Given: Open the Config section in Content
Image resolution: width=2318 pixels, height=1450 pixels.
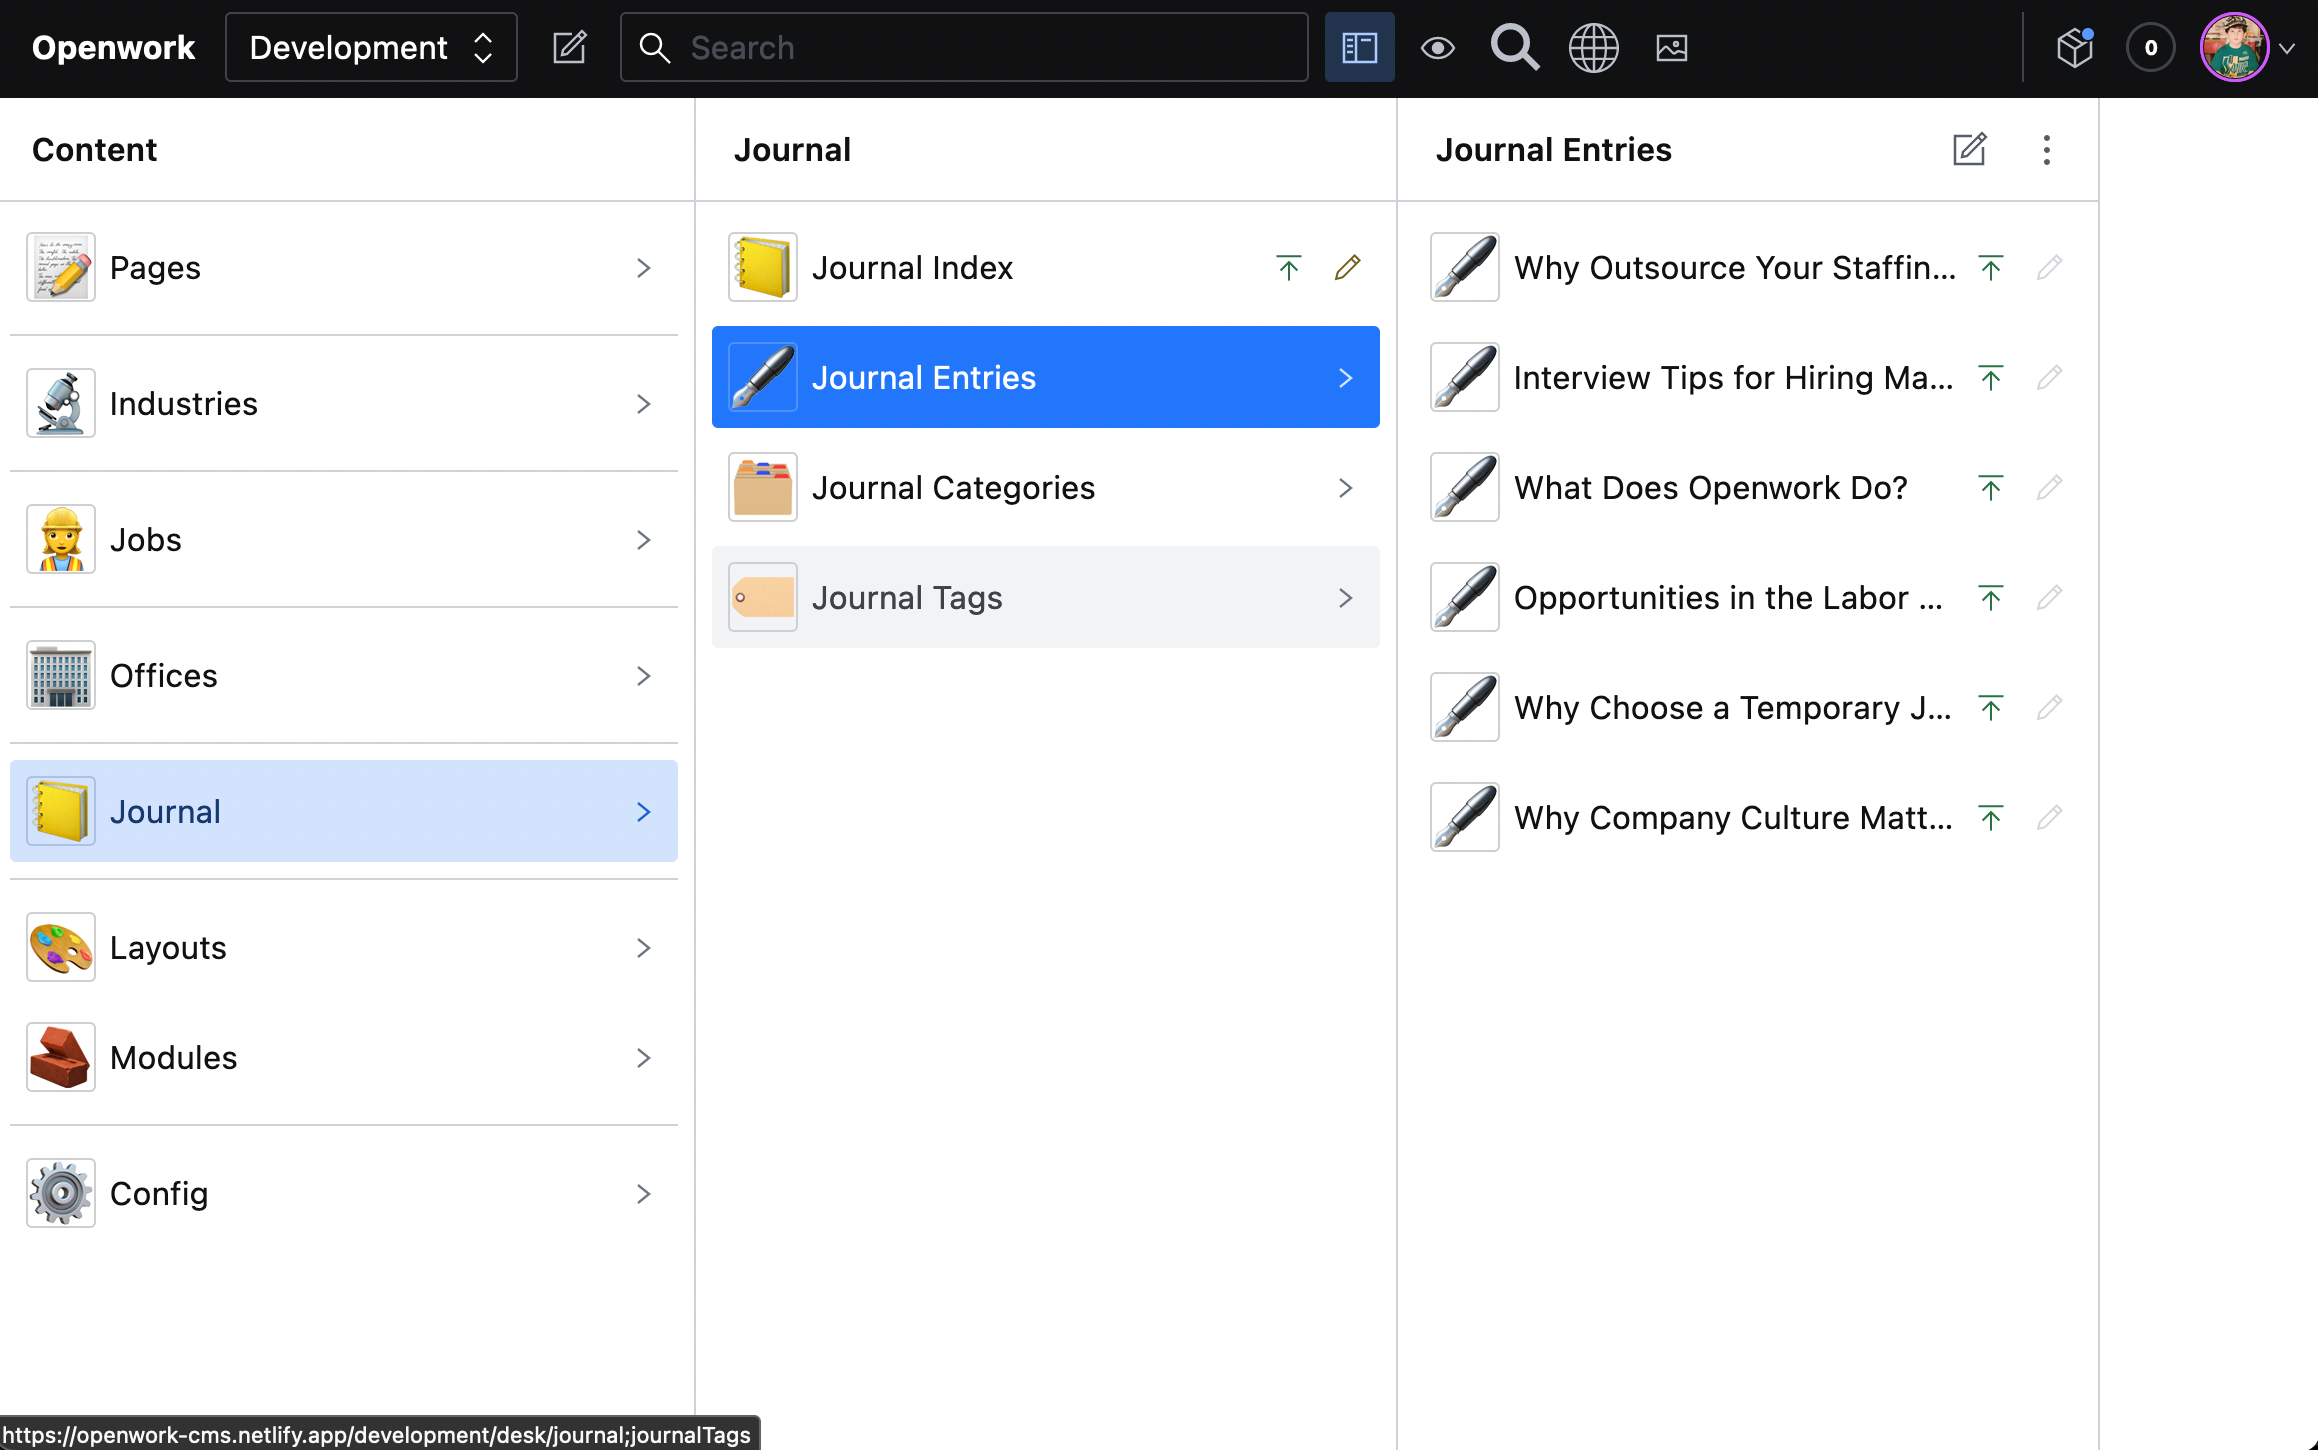Looking at the screenshot, I should tap(343, 1193).
